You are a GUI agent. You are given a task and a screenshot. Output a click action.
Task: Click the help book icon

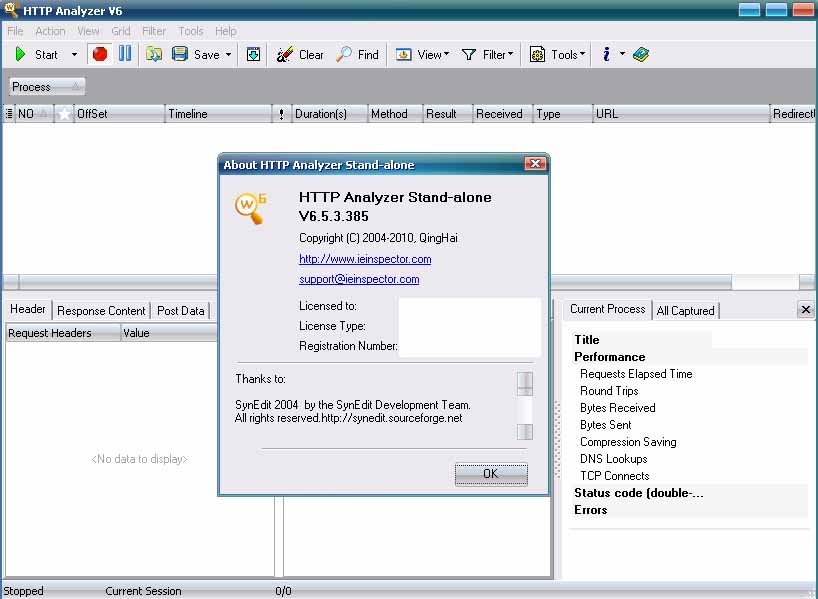641,54
